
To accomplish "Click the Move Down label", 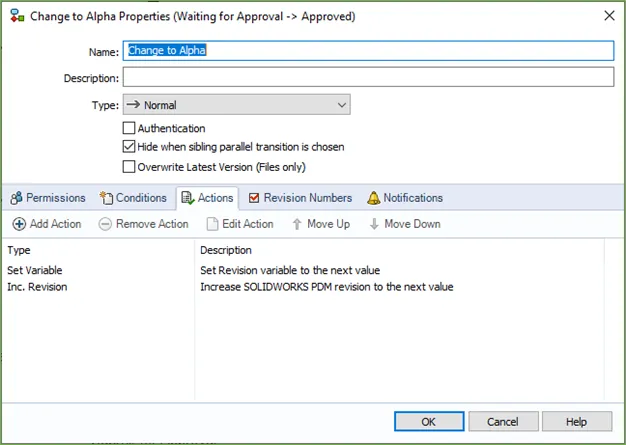I will coord(412,224).
